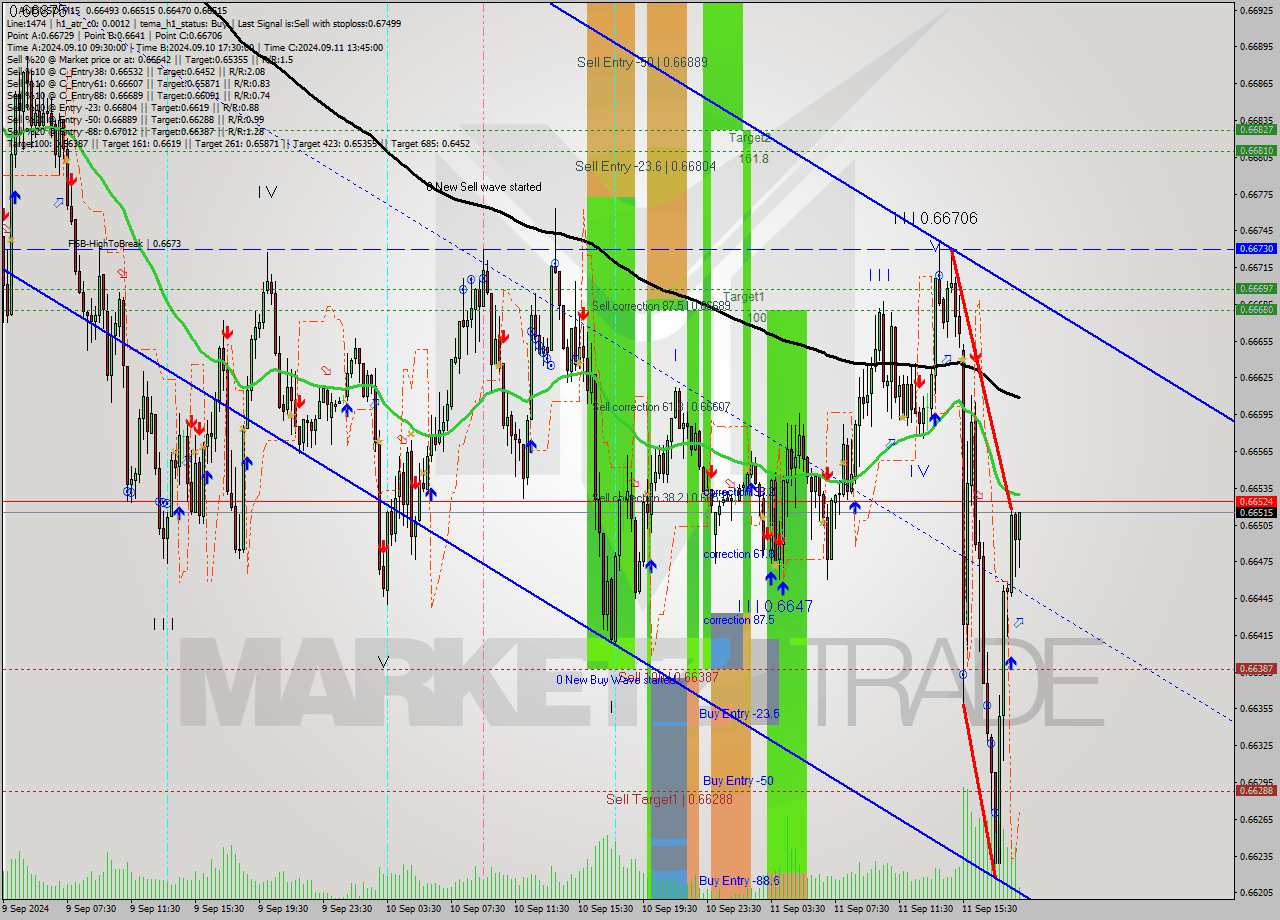
Task: Click the 0.66205 price scale value
Action: point(1256,893)
